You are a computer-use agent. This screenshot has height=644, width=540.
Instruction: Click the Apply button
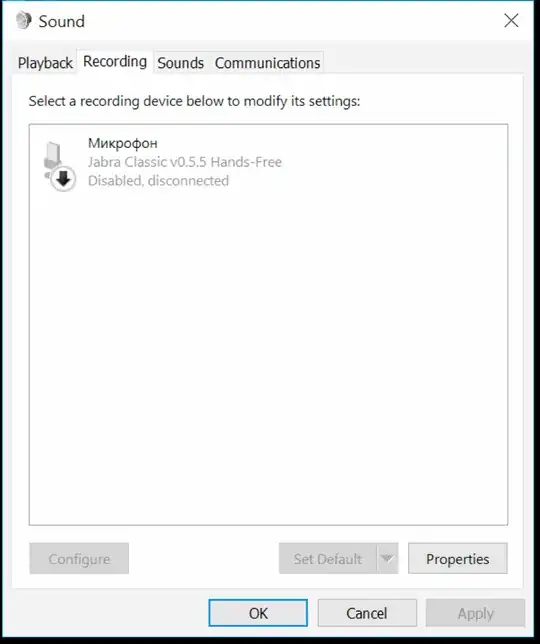click(x=476, y=613)
